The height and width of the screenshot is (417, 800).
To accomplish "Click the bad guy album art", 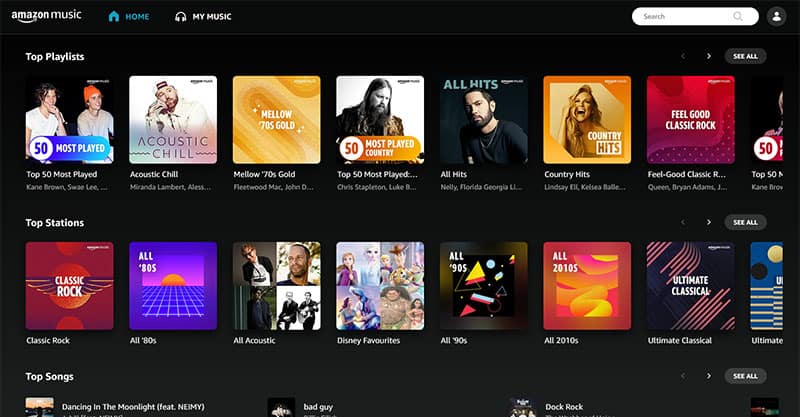I will click(281, 407).
